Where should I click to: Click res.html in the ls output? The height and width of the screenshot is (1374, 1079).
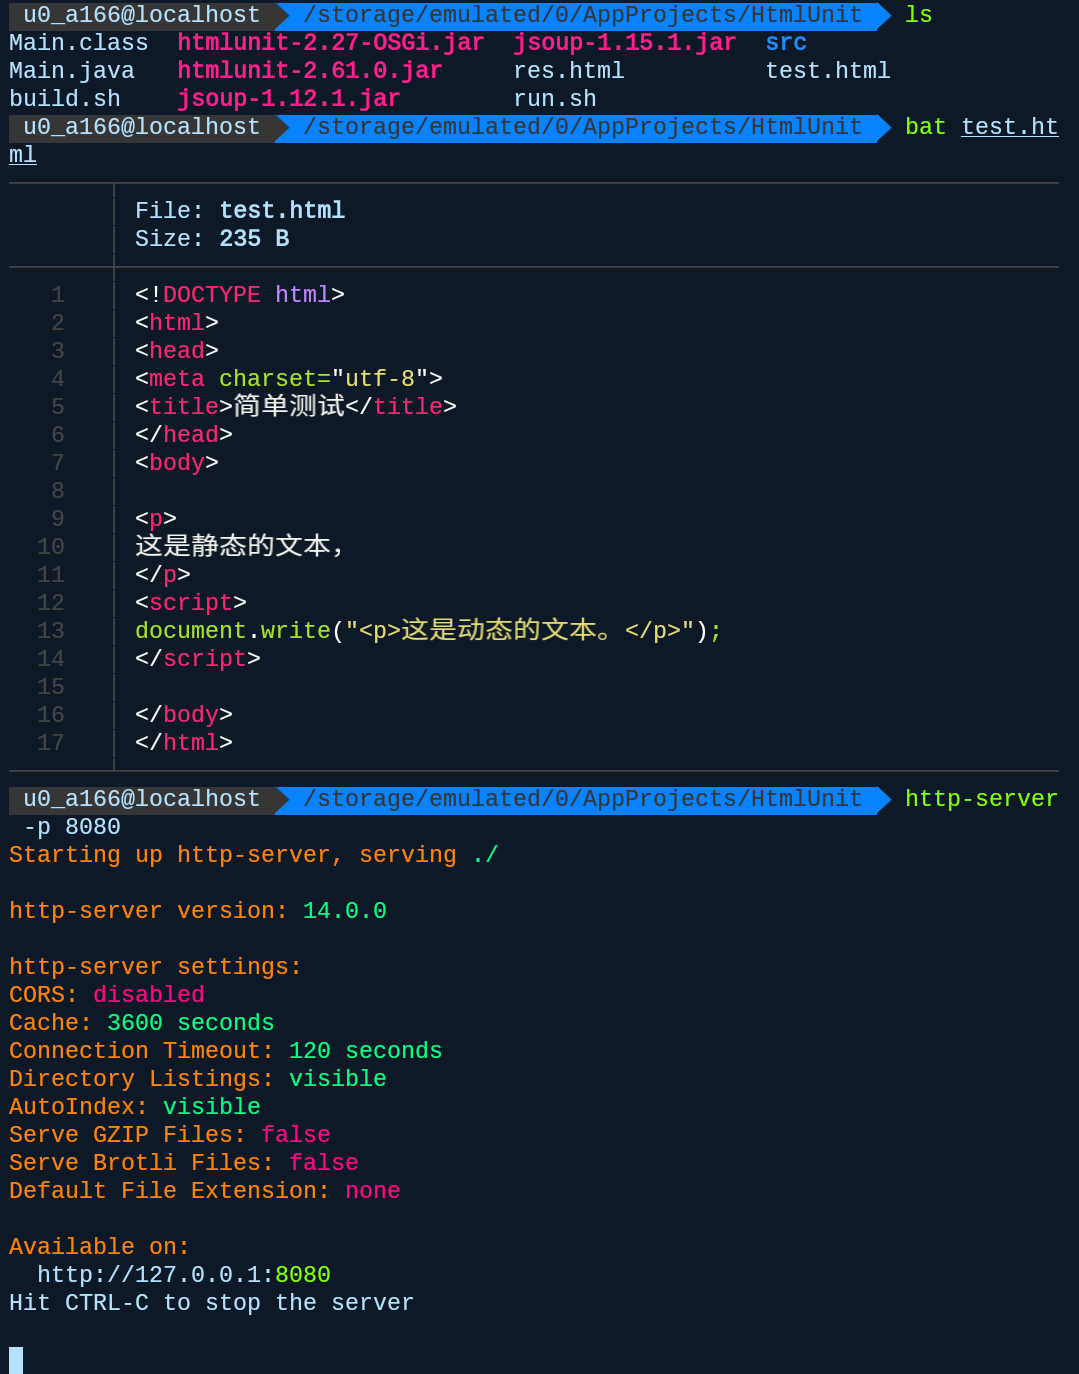(568, 71)
